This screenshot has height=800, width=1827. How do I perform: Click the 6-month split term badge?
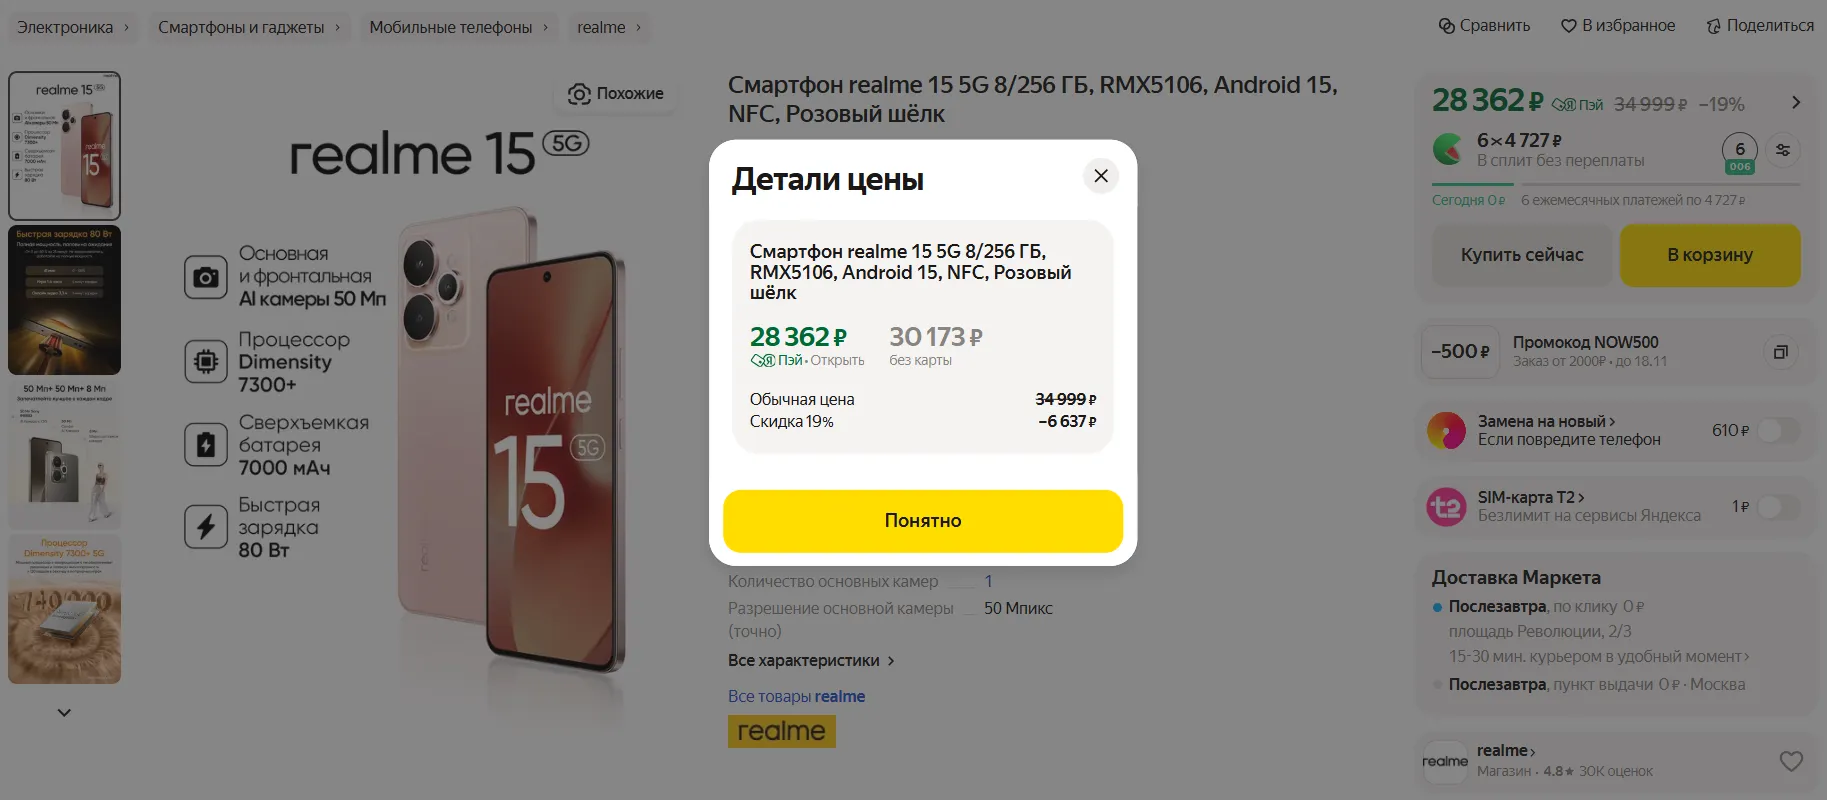pyautogui.click(x=1740, y=152)
